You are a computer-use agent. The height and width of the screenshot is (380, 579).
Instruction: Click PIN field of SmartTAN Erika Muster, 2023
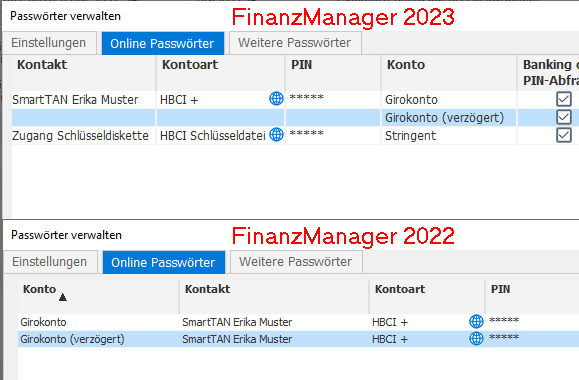(333, 99)
